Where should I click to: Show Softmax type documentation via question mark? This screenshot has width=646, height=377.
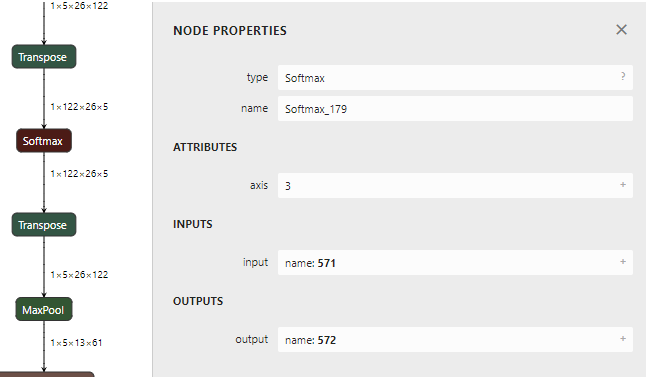click(623, 77)
